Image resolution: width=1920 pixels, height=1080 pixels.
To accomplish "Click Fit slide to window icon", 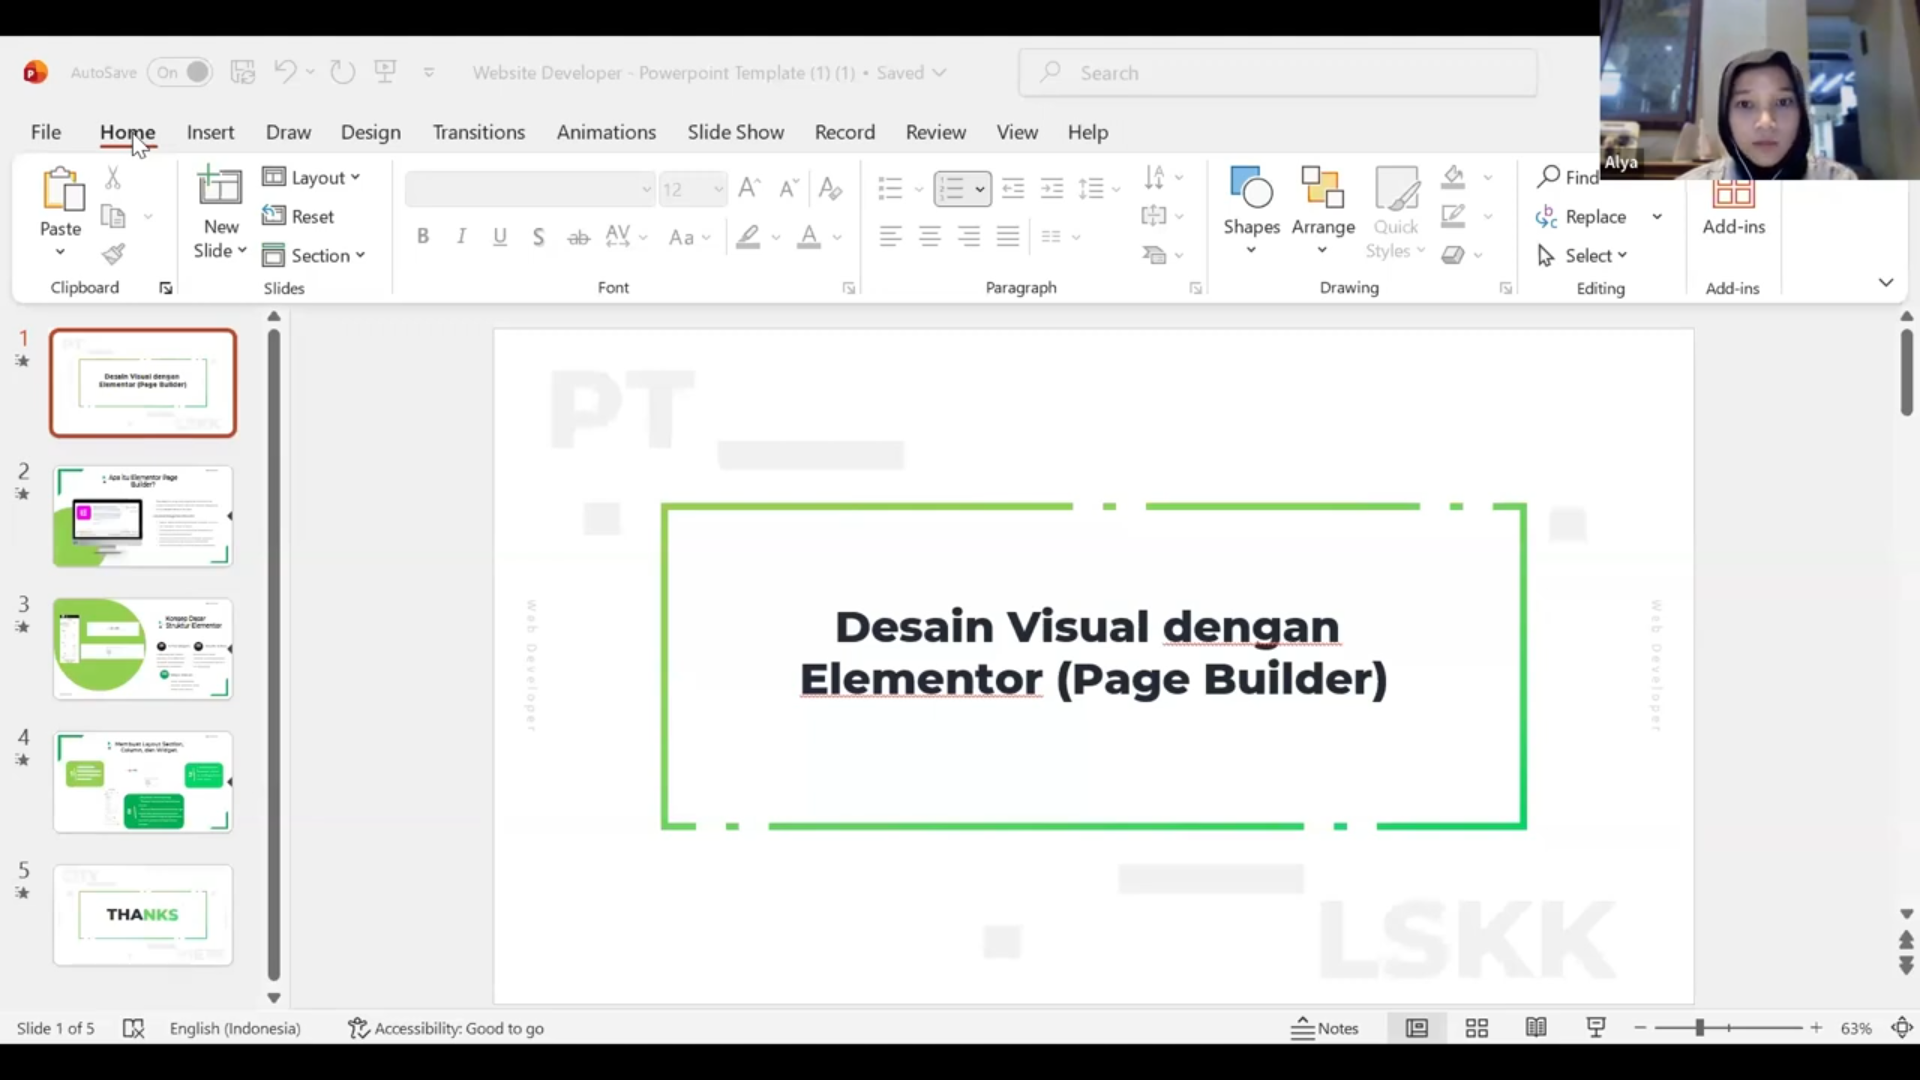I will point(1902,1028).
